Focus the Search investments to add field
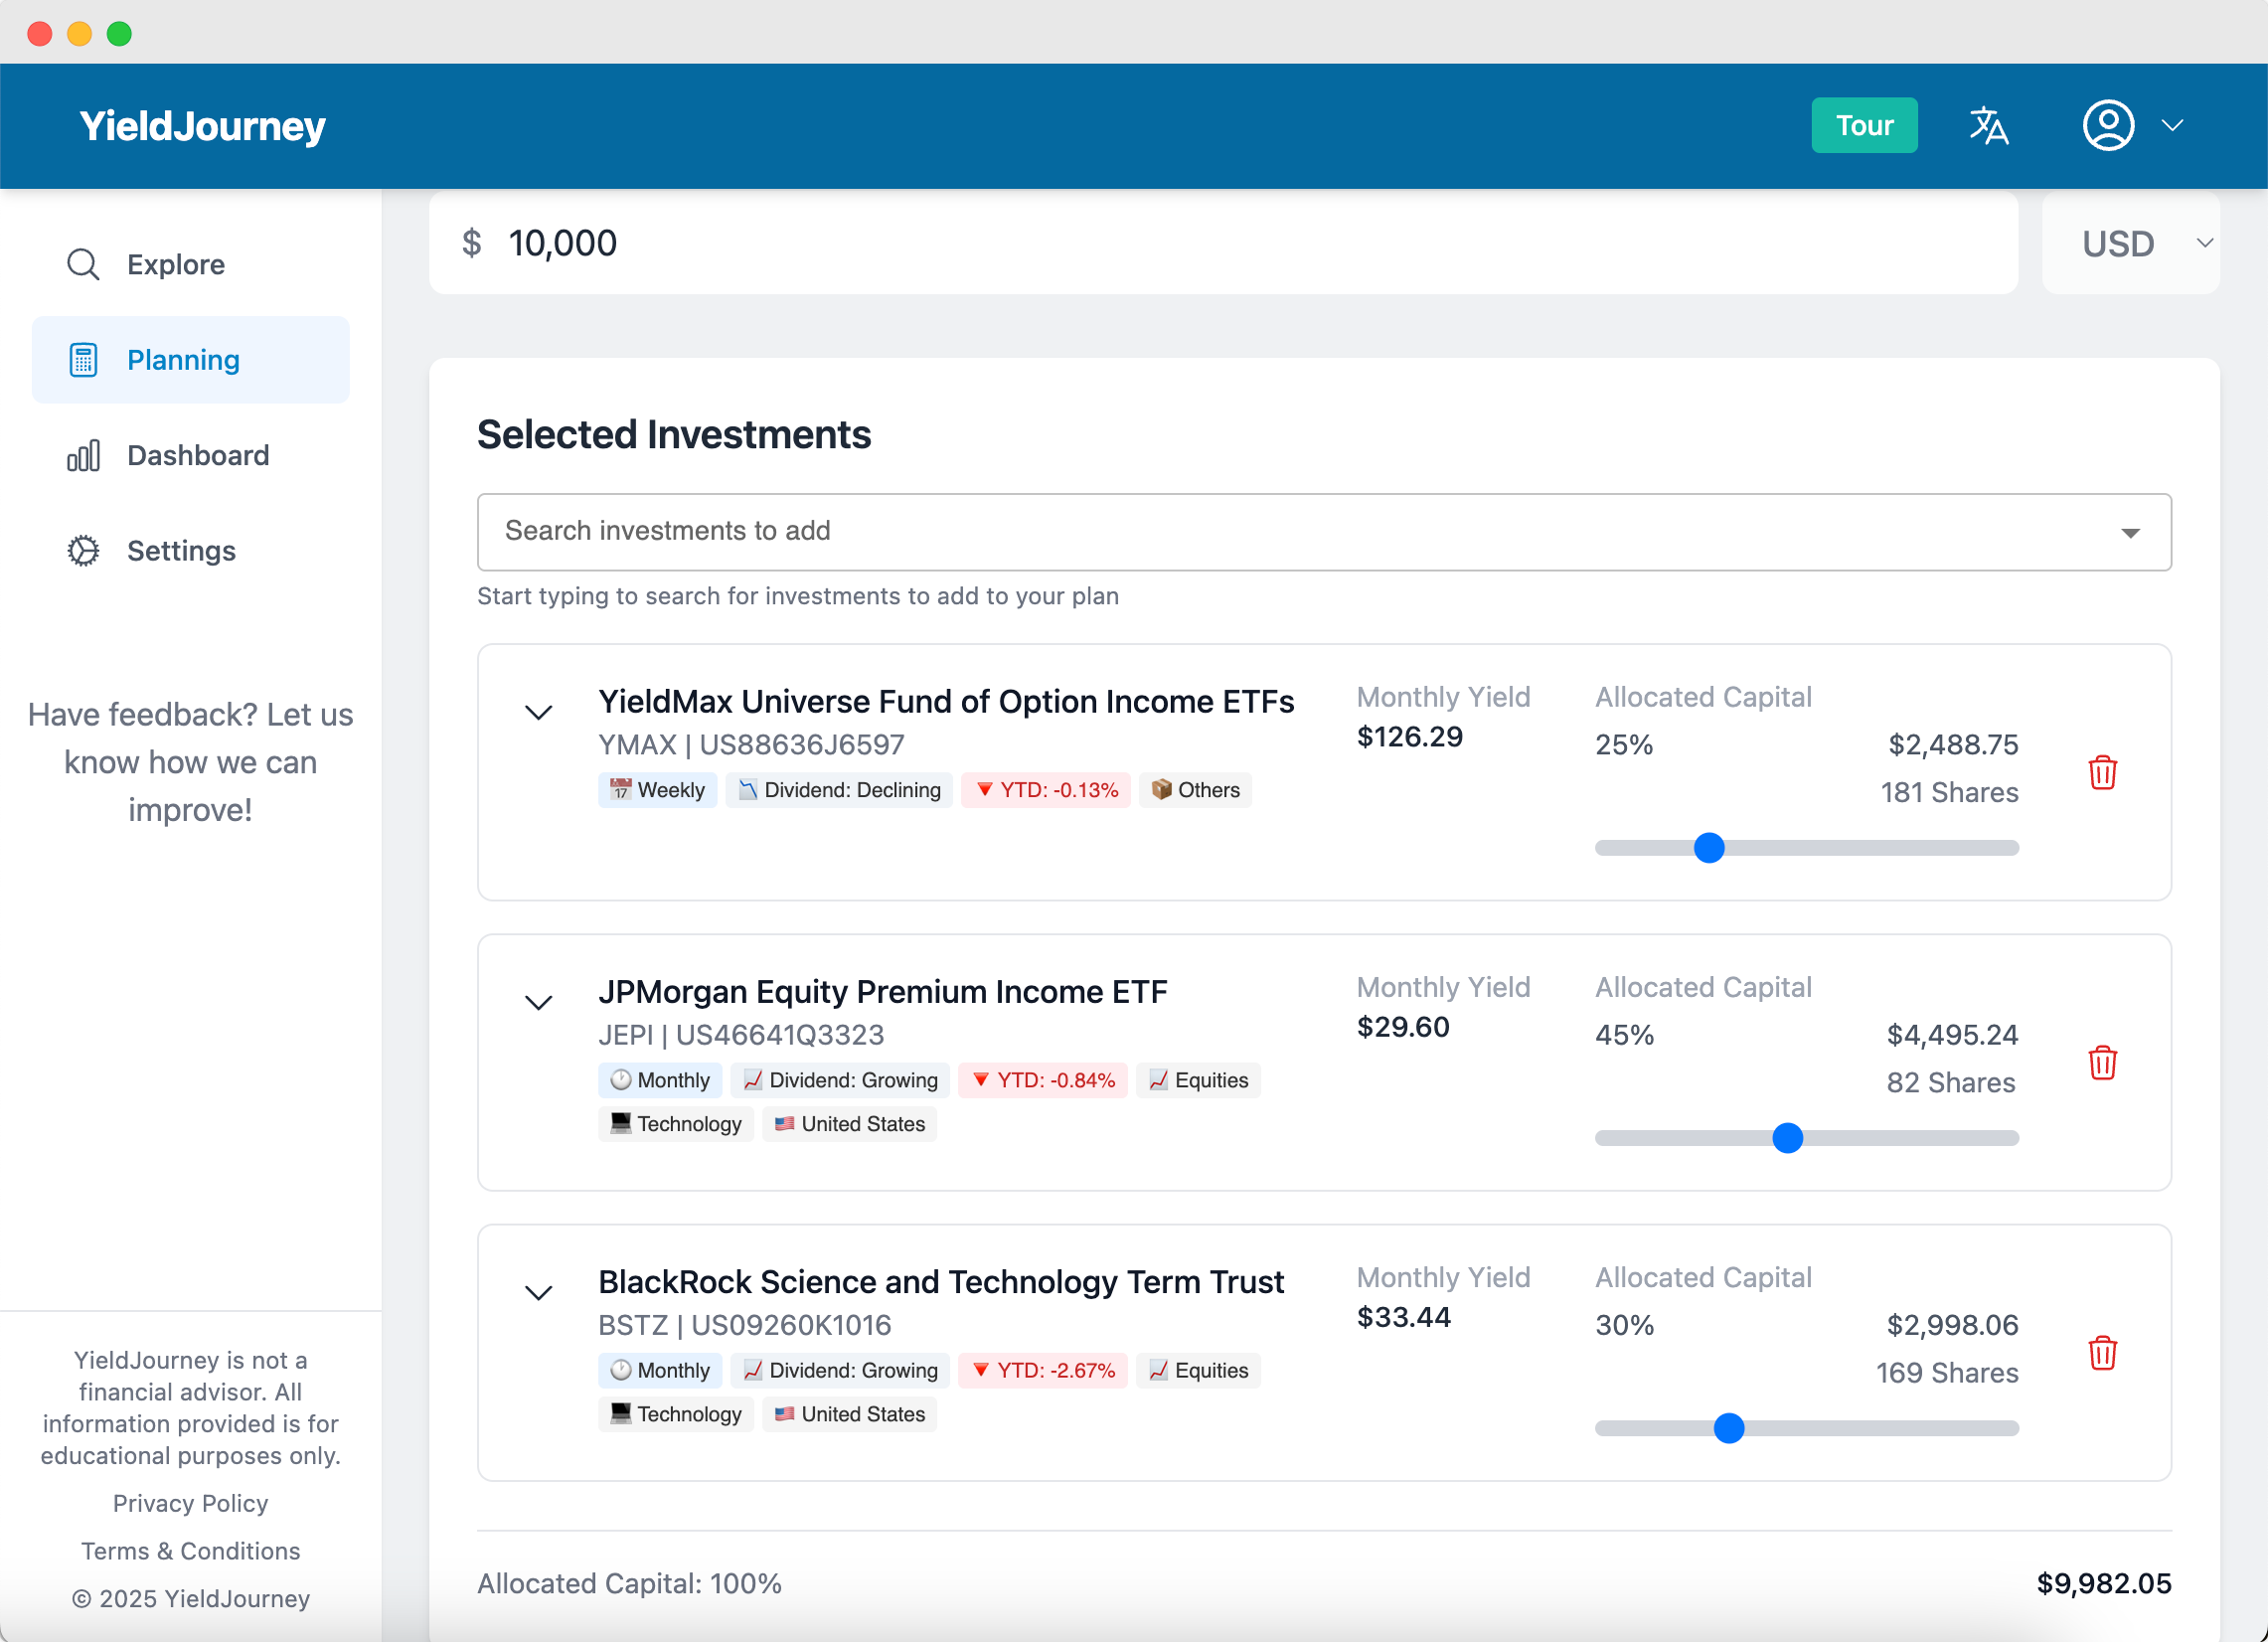This screenshot has width=2268, height=1642. tap(1324, 532)
